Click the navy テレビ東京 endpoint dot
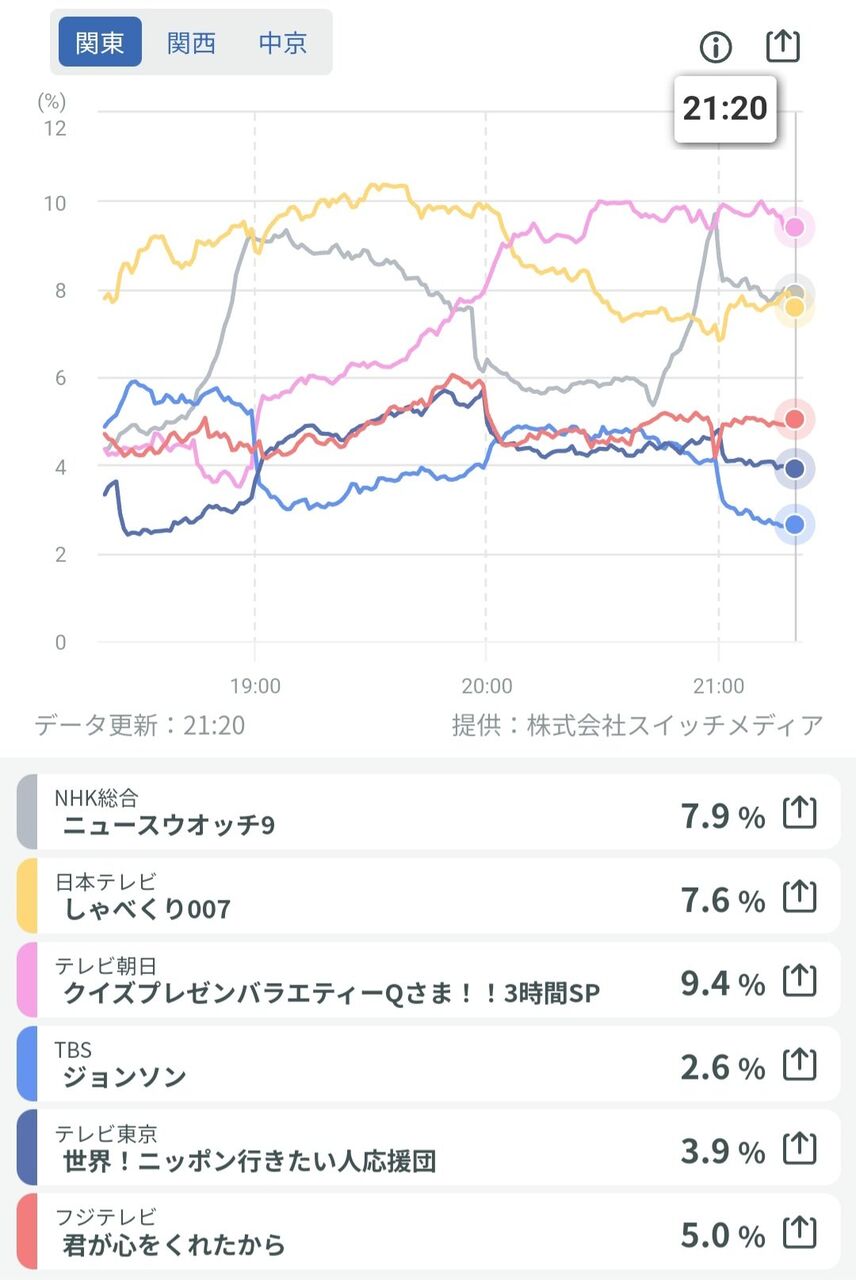Image resolution: width=856 pixels, height=1280 pixels. (x=795, y=468)
